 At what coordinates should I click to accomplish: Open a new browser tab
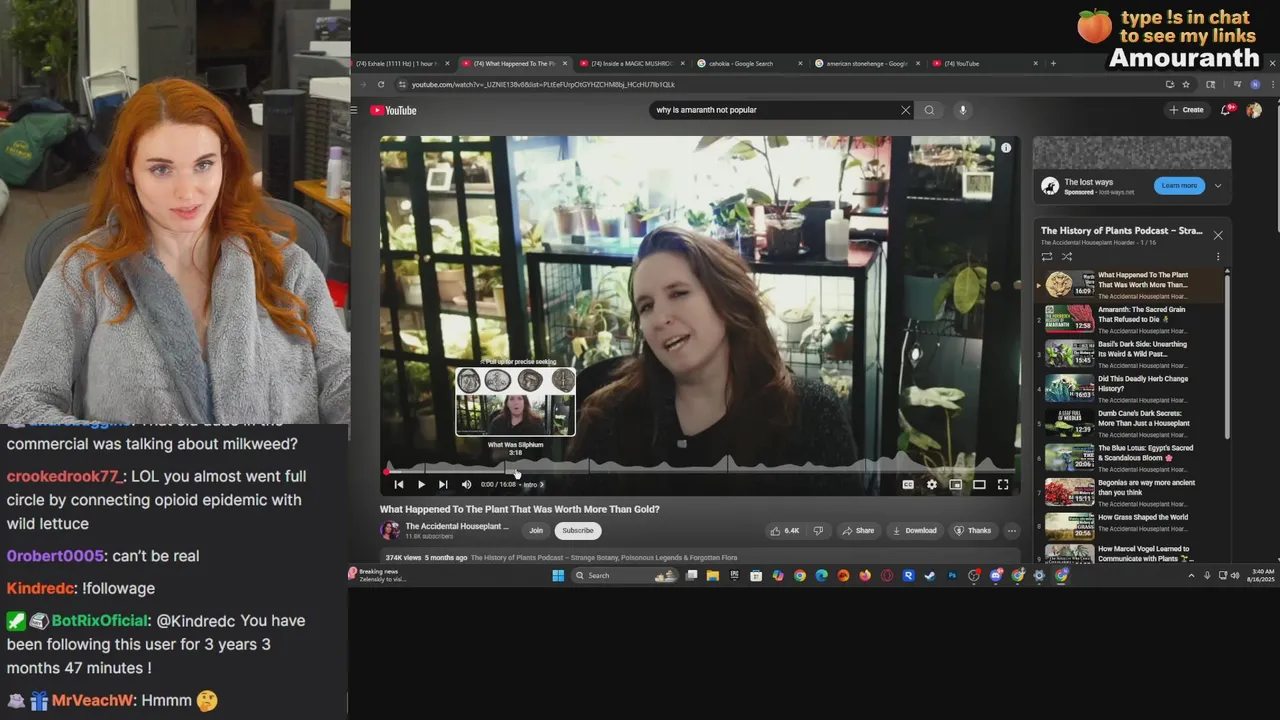click(1053, 64)
